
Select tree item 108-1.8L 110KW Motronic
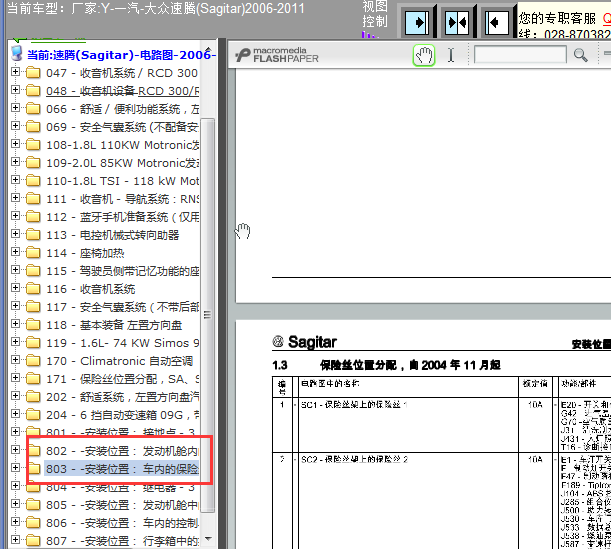pyautogui.click(x=122, y=145)
